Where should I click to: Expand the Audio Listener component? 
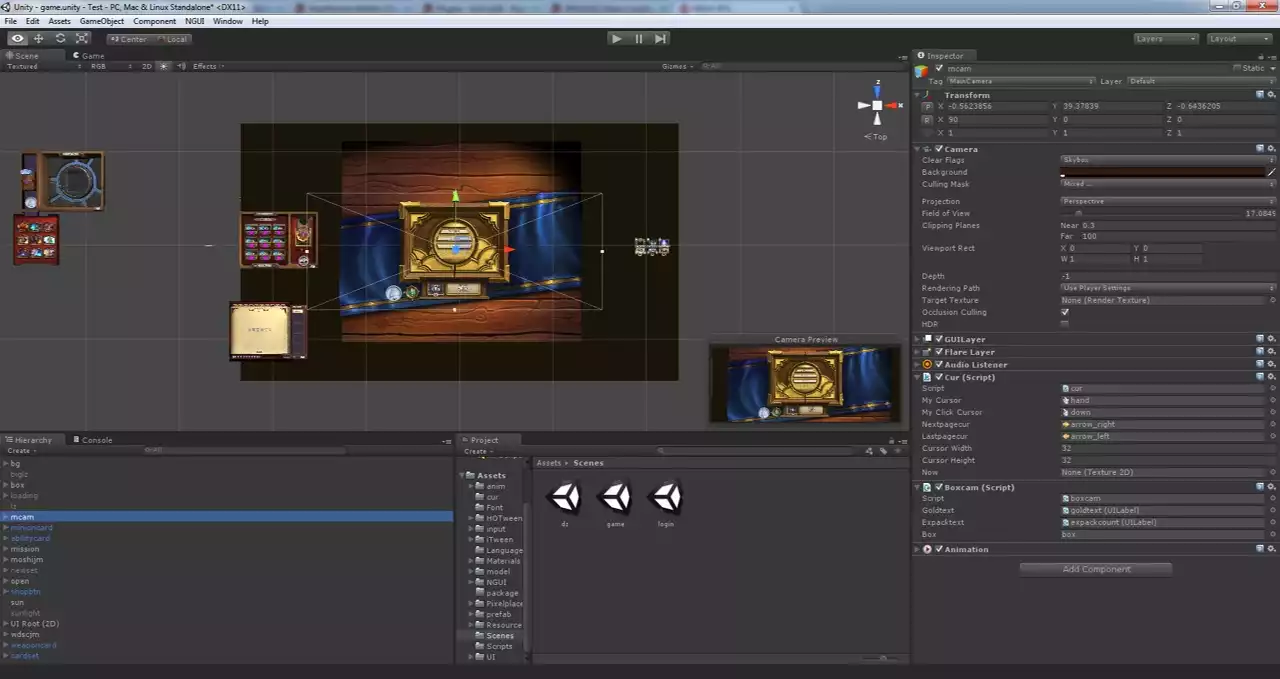pyautogui.click(x=918, y=365)
